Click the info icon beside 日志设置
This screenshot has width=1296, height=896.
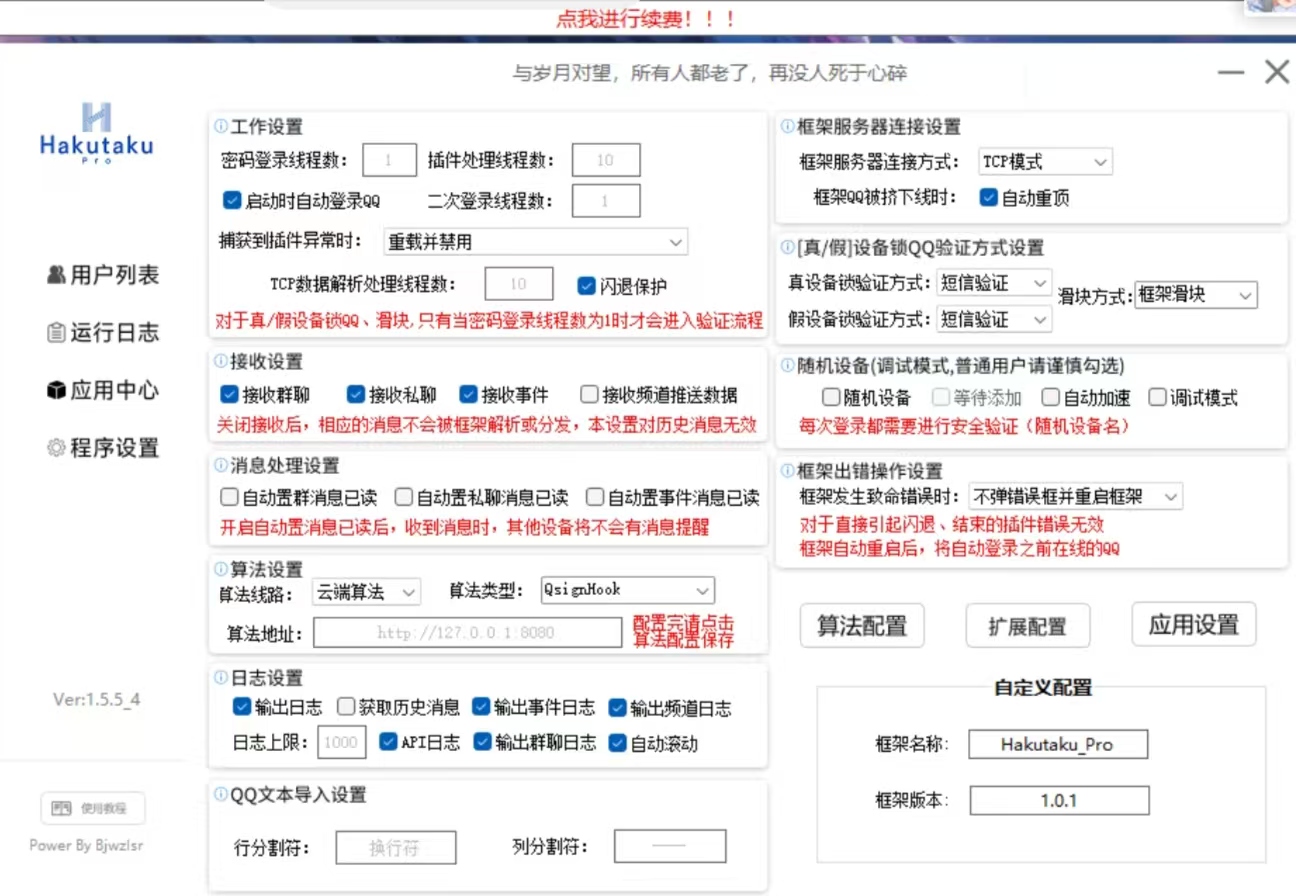220,678
